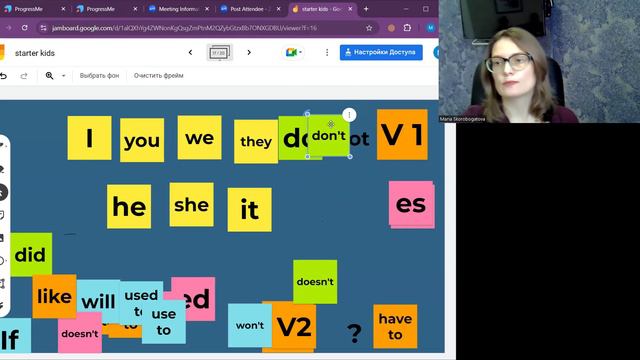Select the blue "won't" sticky note
640x360 pixels.
click(249, 325)
